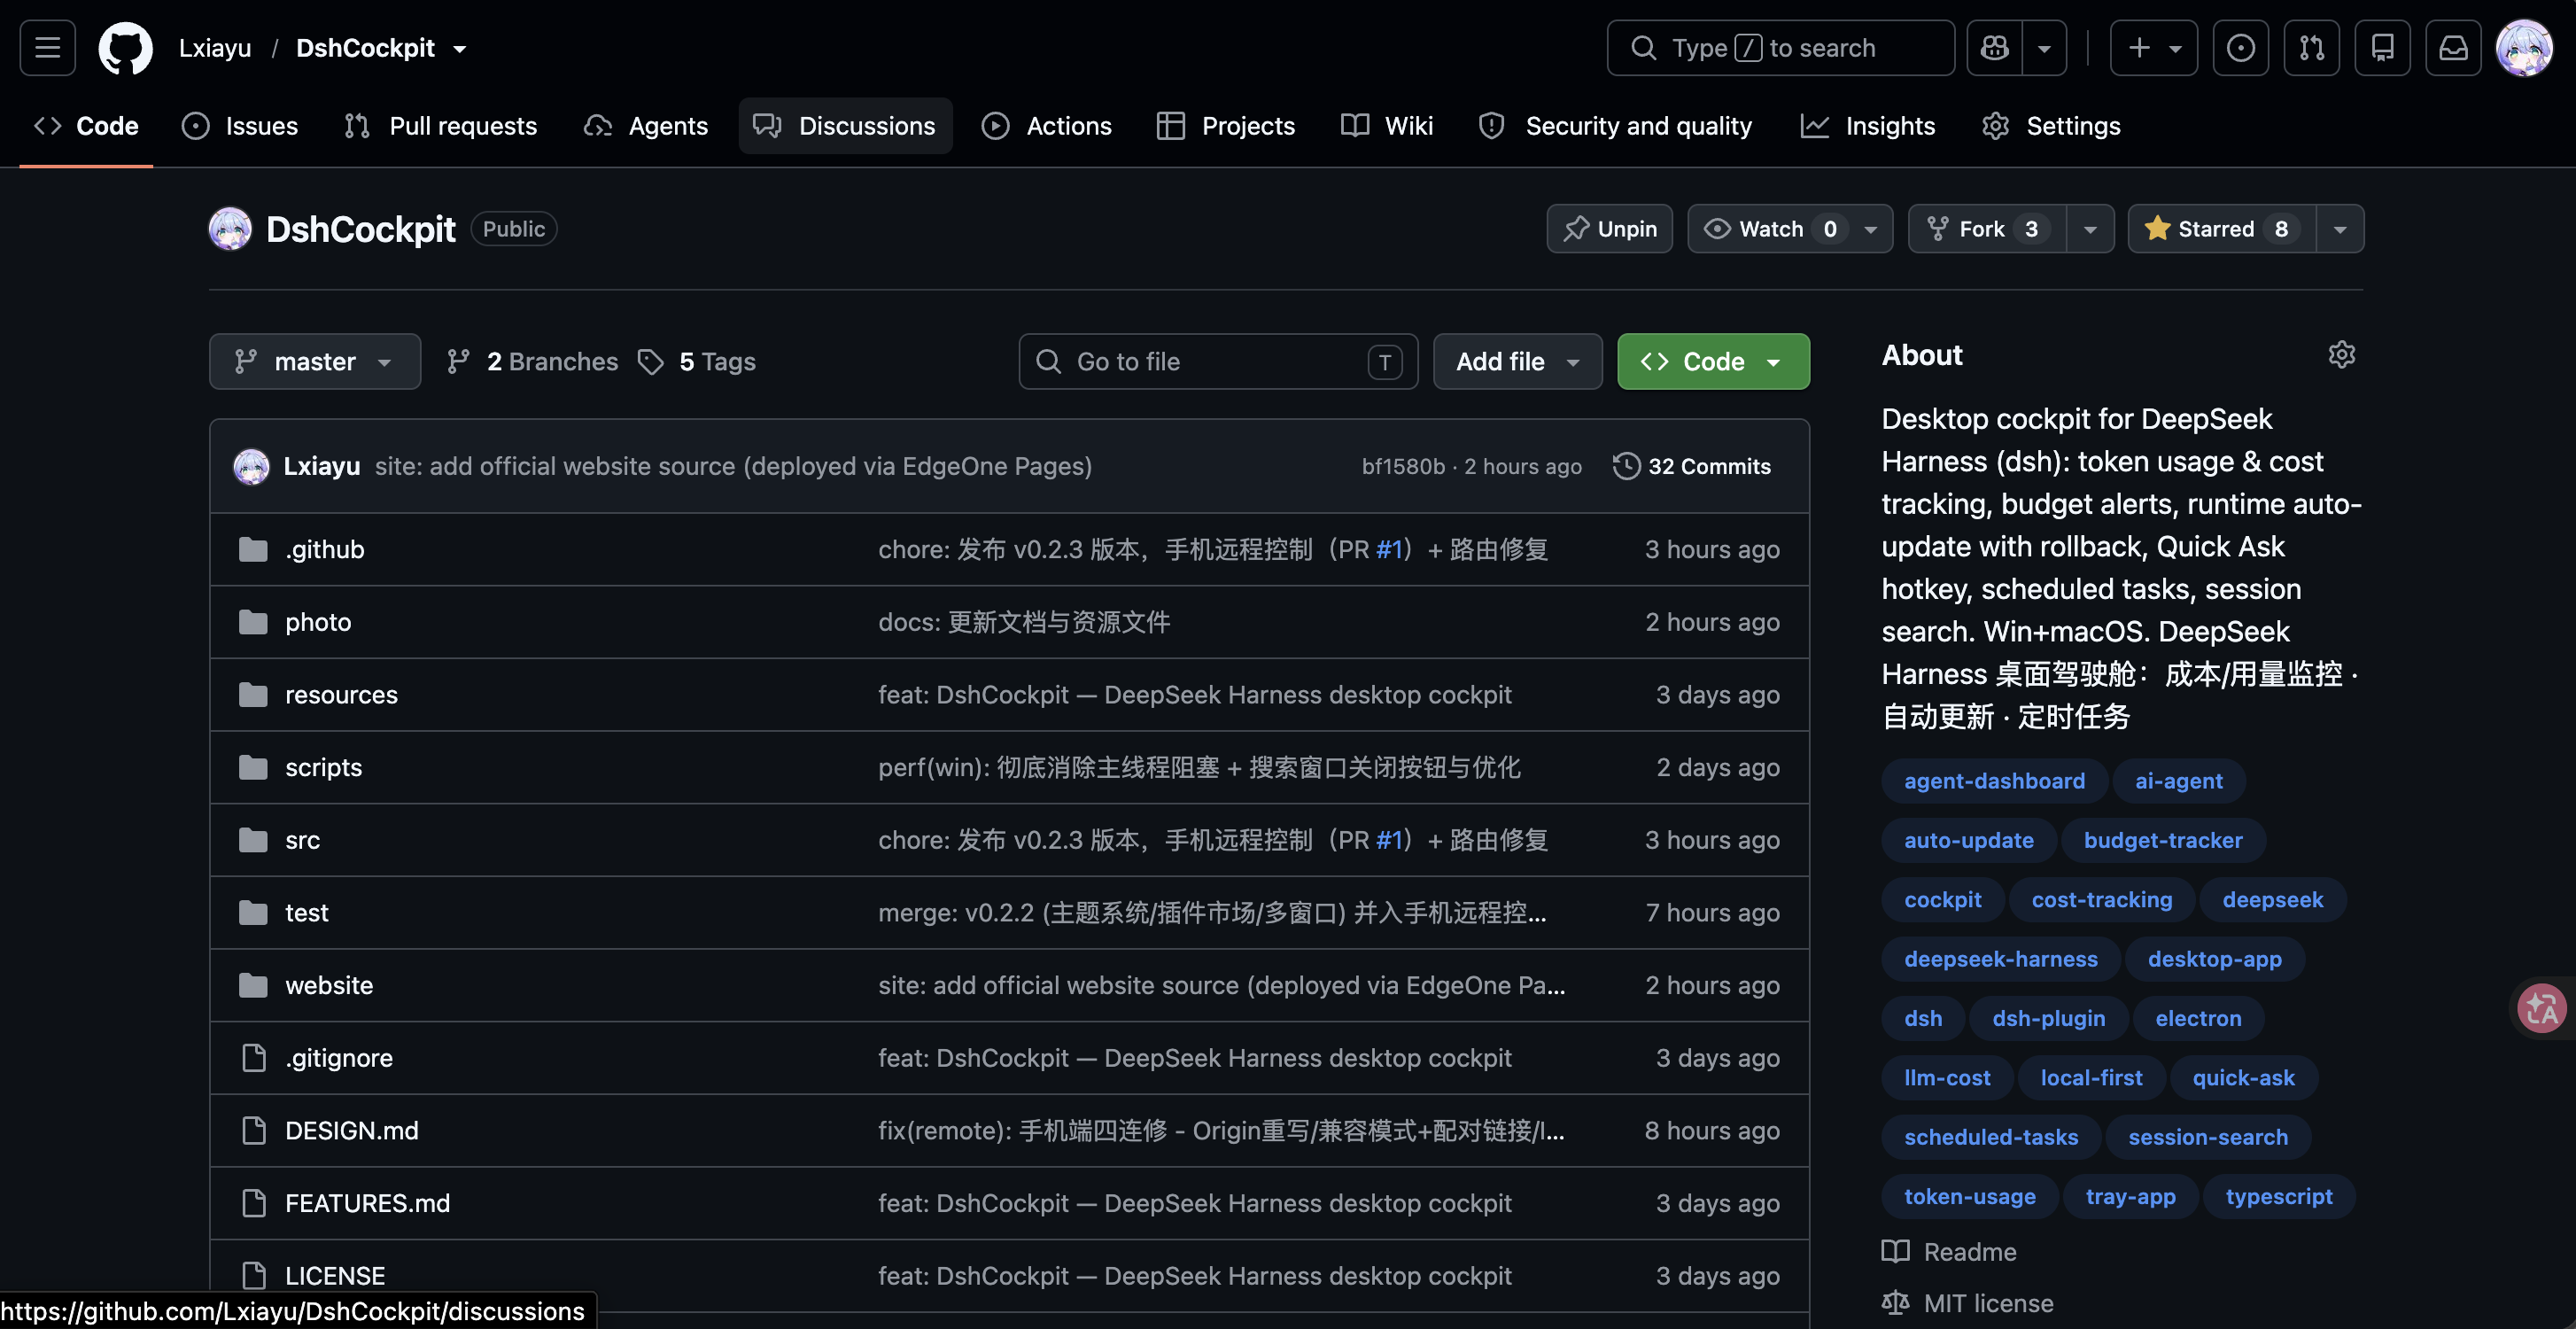Open the Insights tab

point(1868,126)
